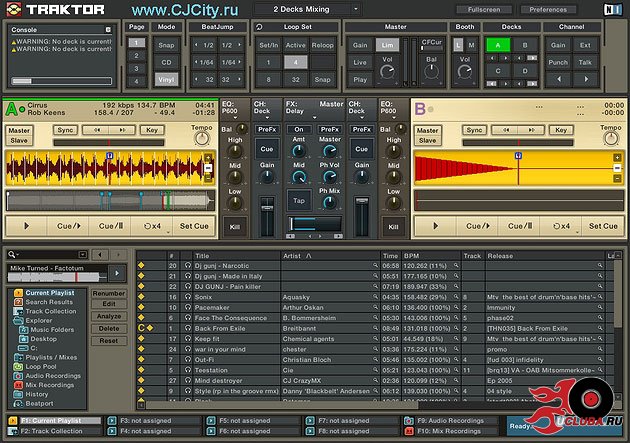This screenshot has height=443, width=630.
Task: Open Deck B EQ P600 dropdown
Action: point(394,117)
